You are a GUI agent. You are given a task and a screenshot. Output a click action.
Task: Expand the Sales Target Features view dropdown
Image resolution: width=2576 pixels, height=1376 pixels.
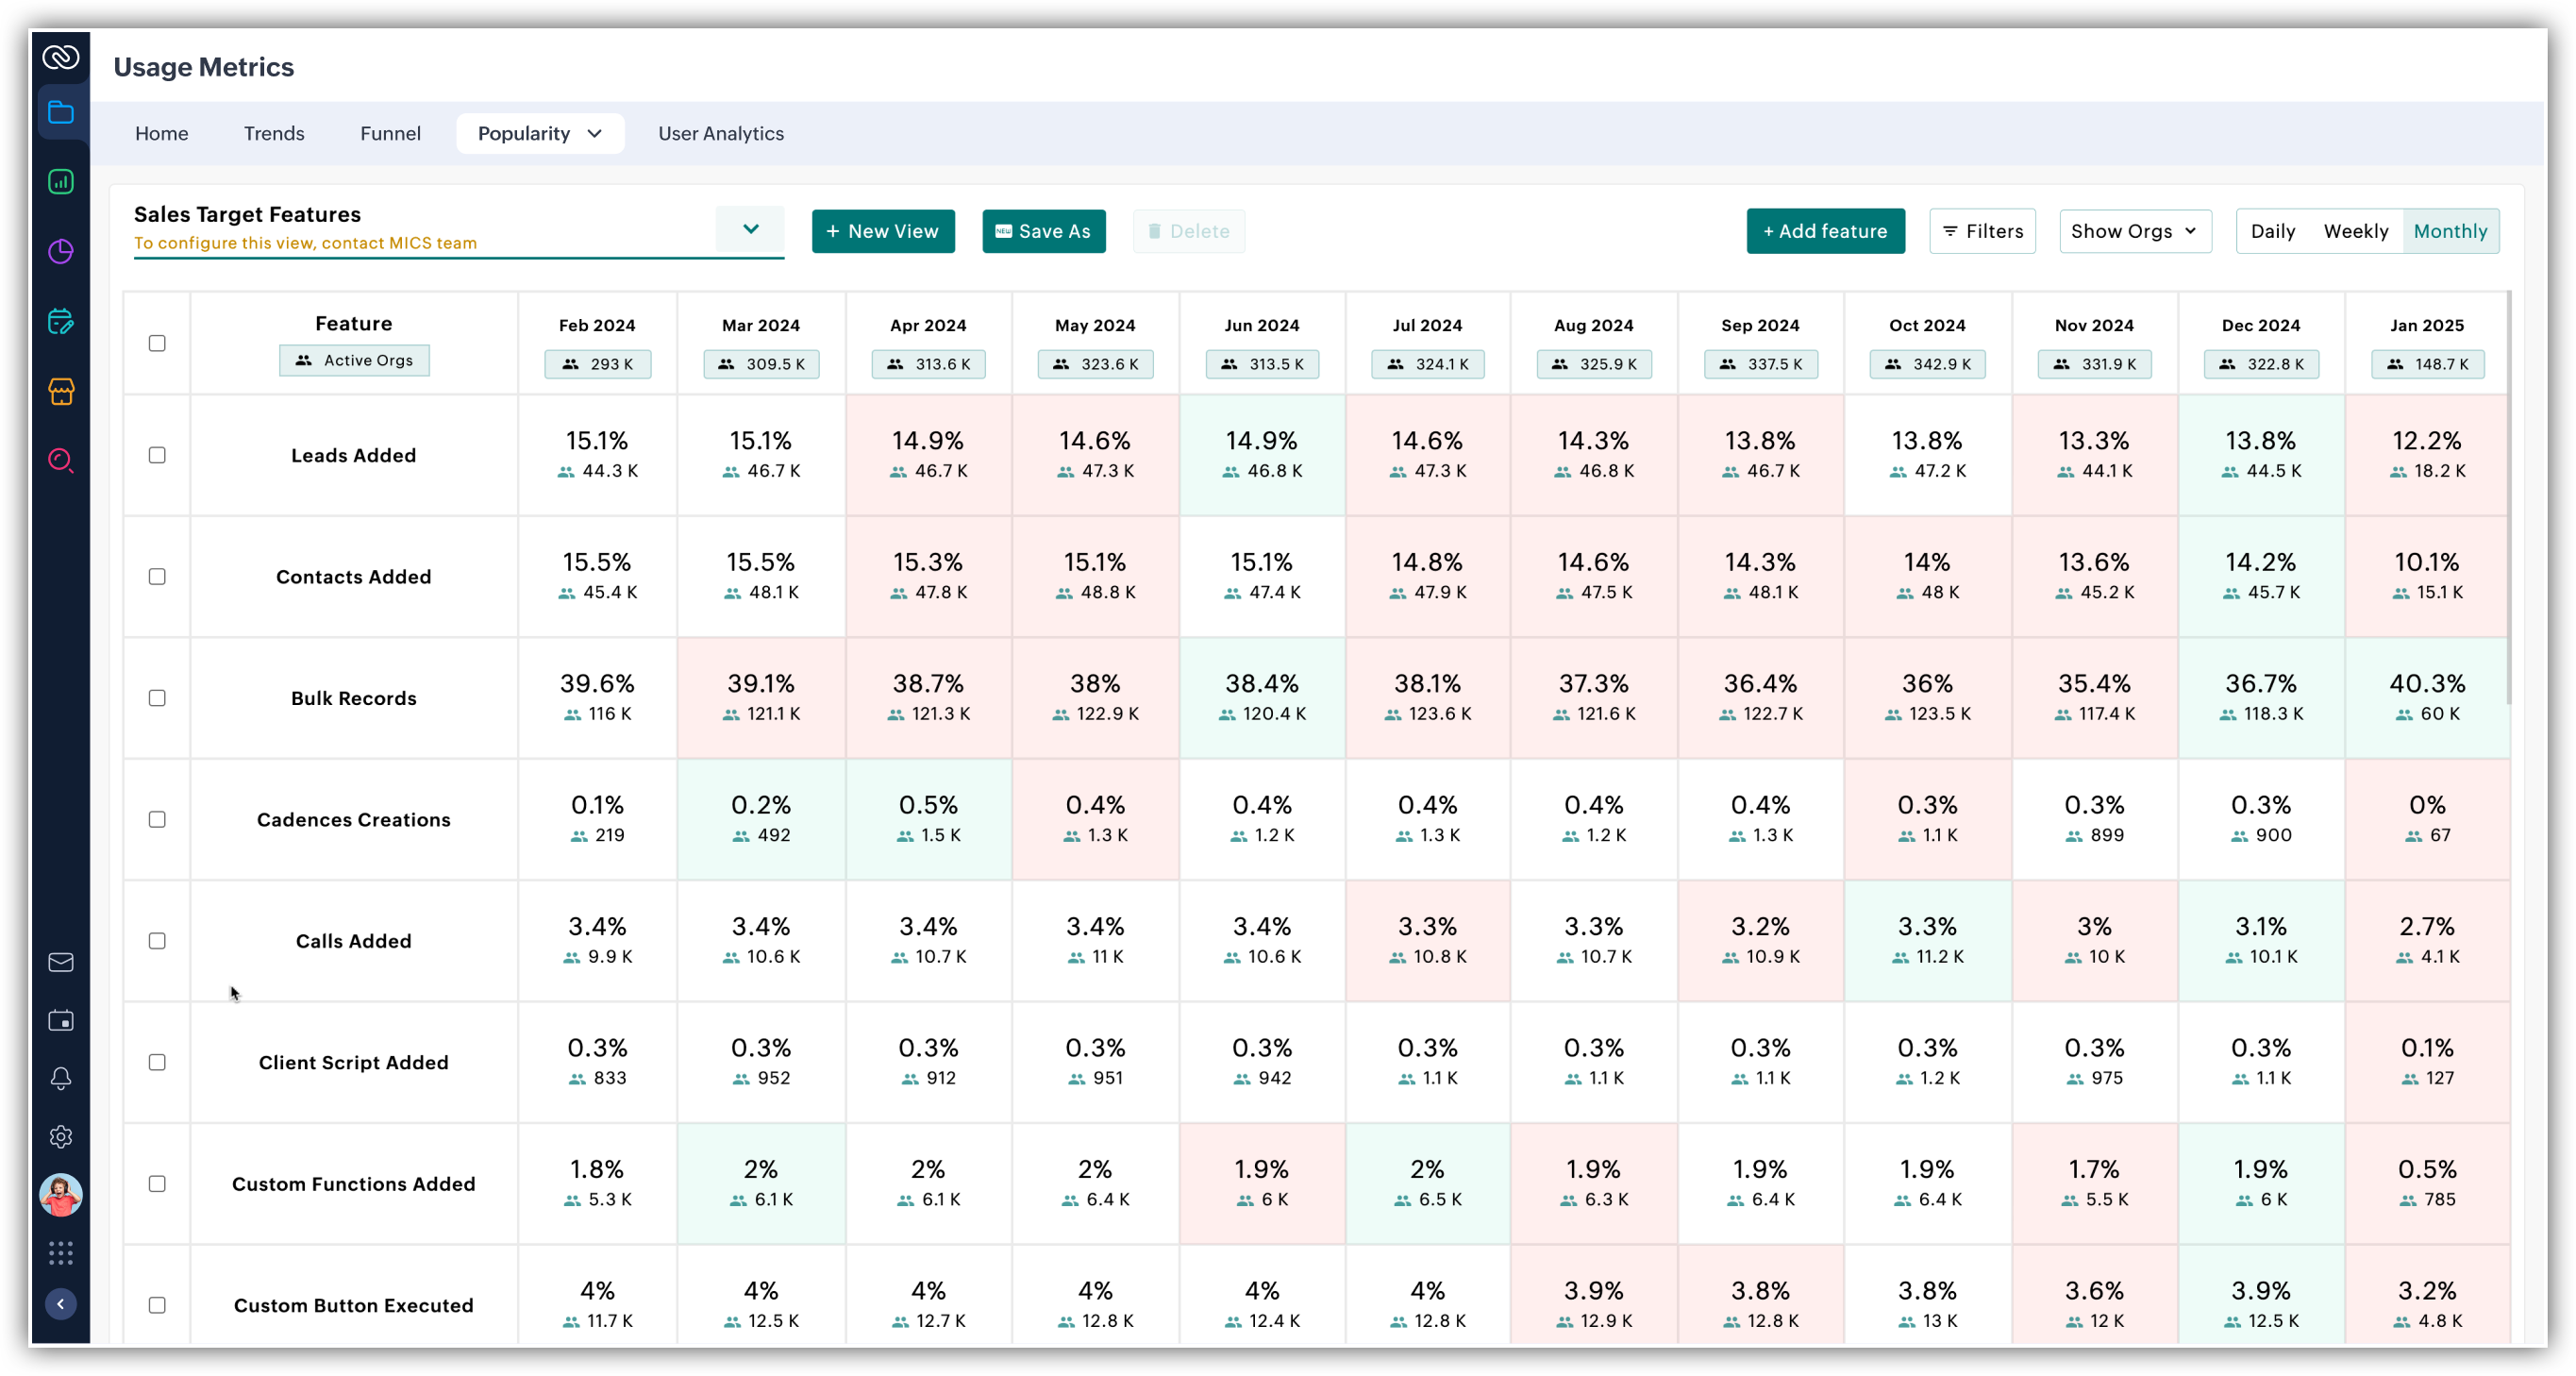click(x=750, y=229)
